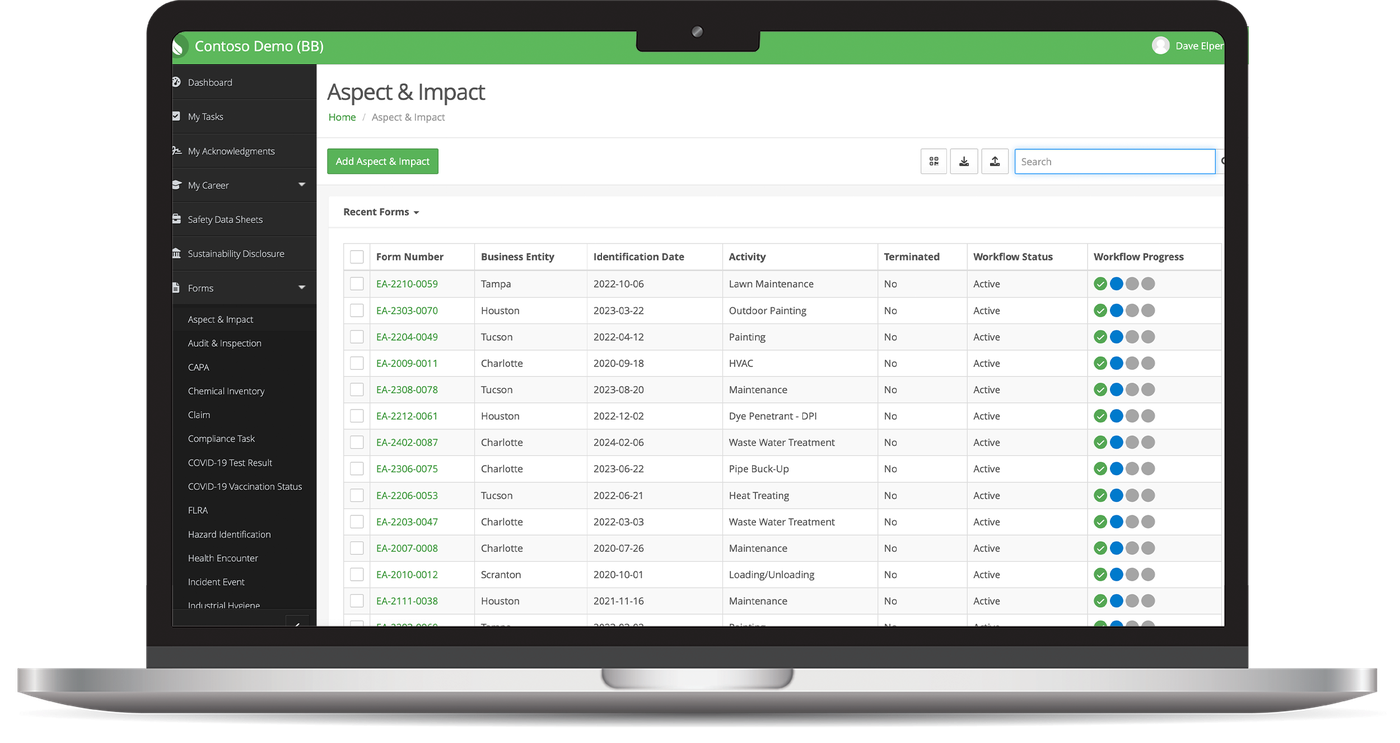Sort by Identification Date column header
The width and height of the screenshot is (1400, 743).
[639, 257]
